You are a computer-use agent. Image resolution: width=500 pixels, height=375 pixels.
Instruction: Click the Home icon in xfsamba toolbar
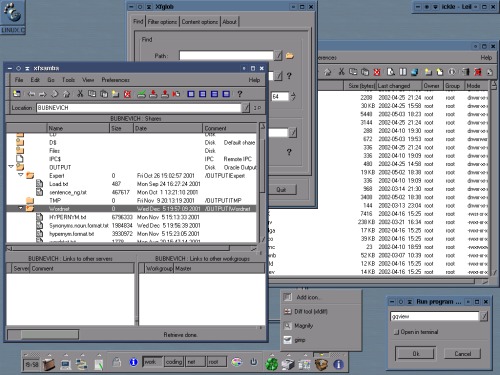point(66,94)
